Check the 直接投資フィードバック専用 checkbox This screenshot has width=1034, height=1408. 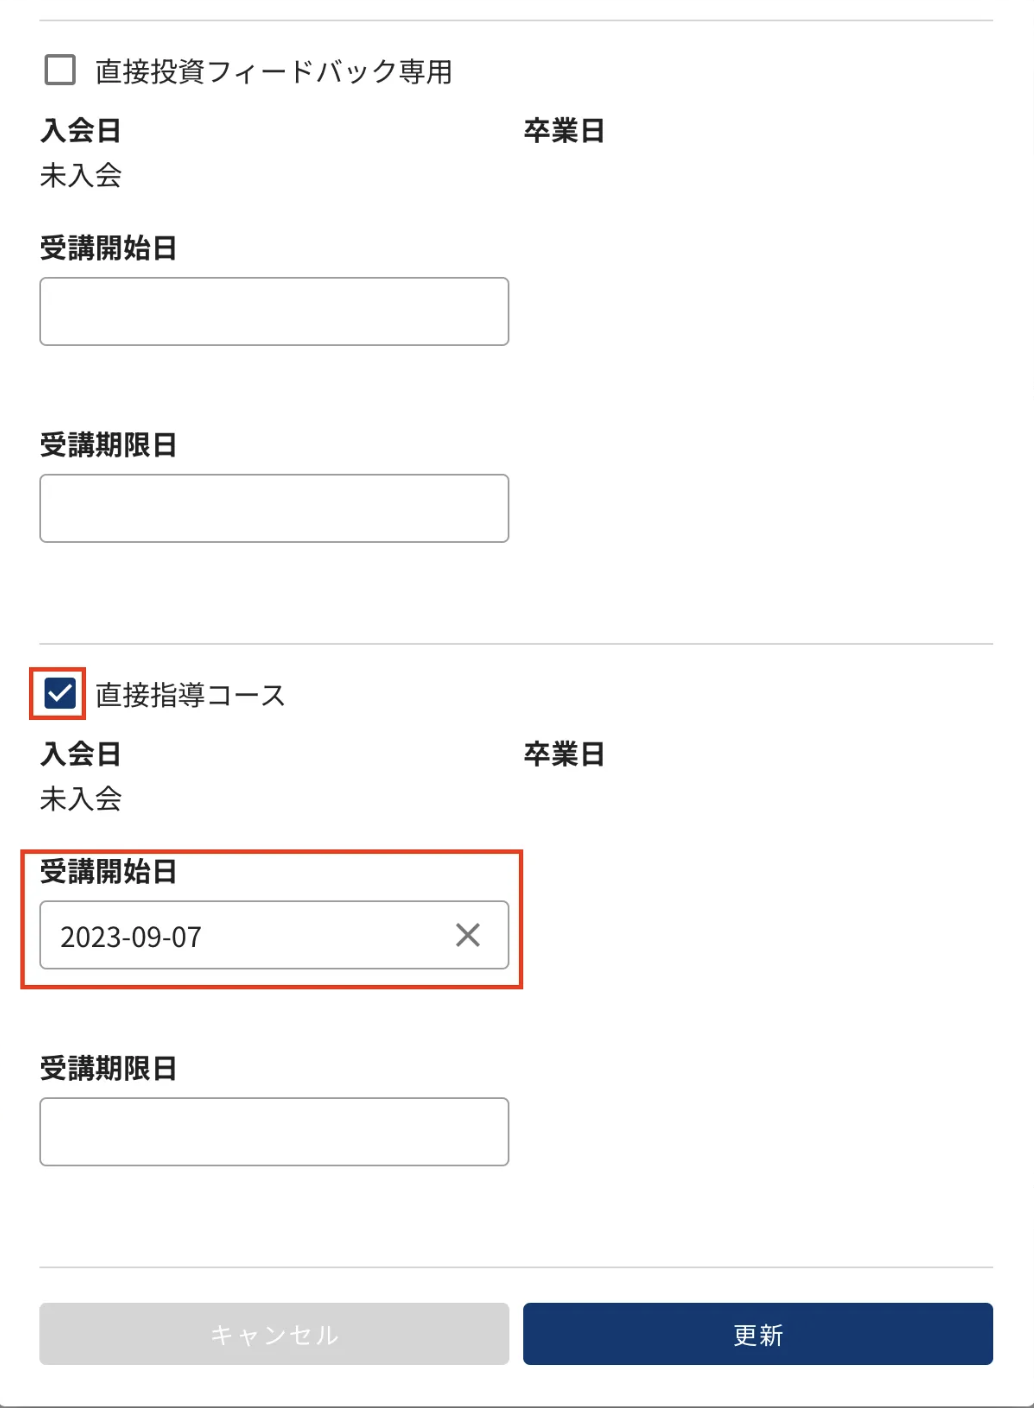(59, 70)
